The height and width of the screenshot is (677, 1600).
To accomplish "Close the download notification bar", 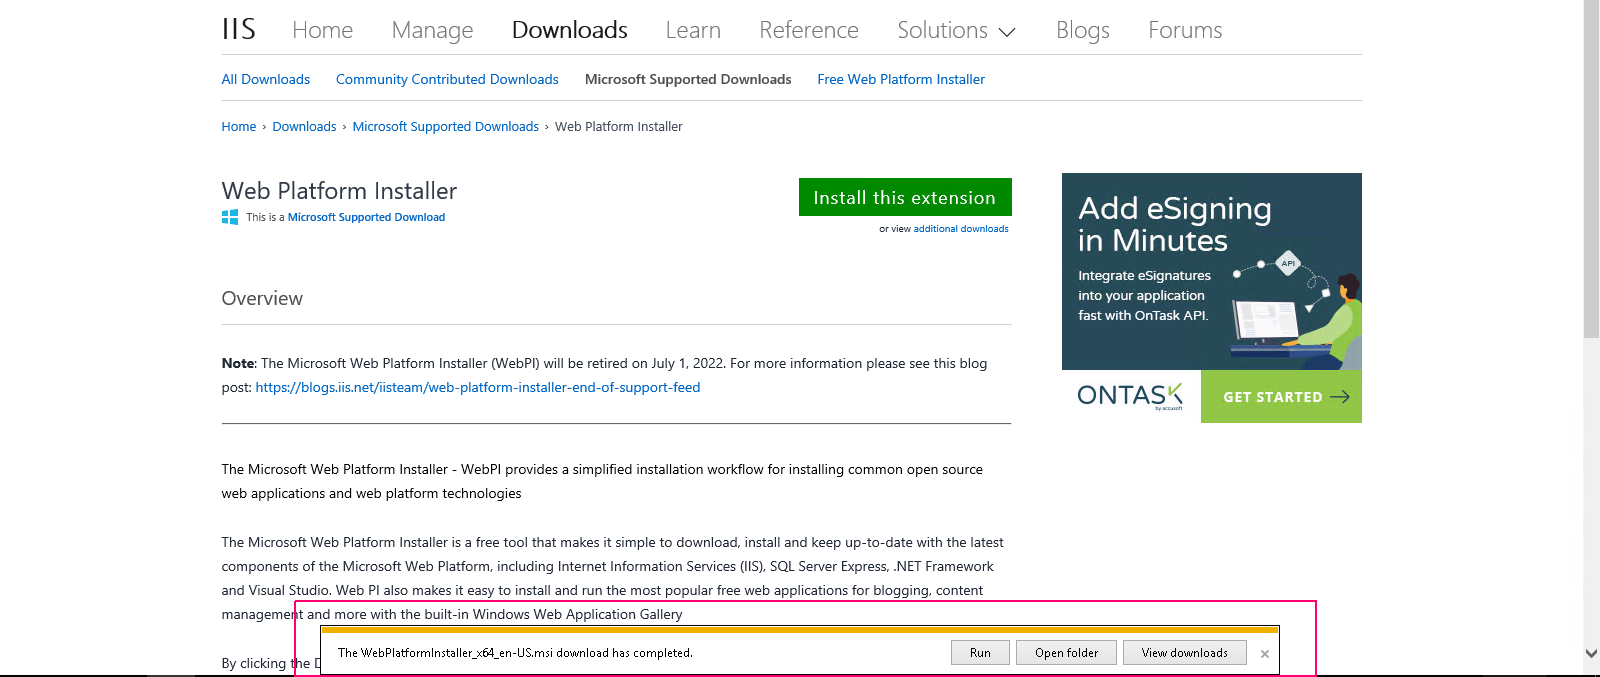I will point(1265,654).
